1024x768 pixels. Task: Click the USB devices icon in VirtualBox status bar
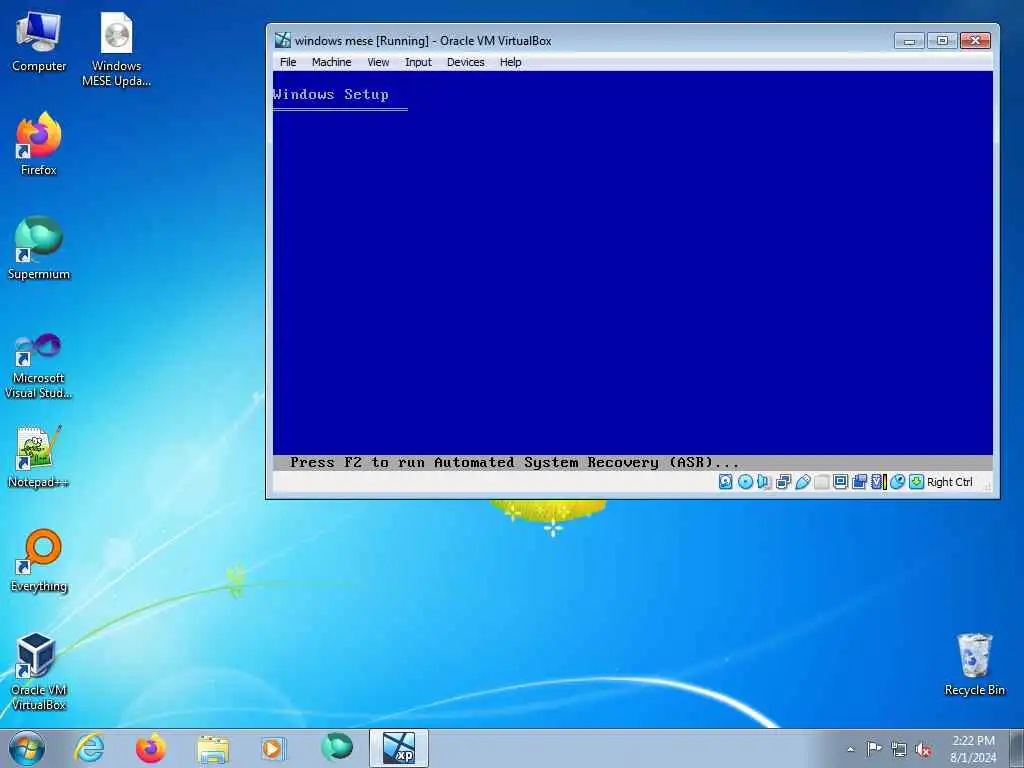coord(803,482)
